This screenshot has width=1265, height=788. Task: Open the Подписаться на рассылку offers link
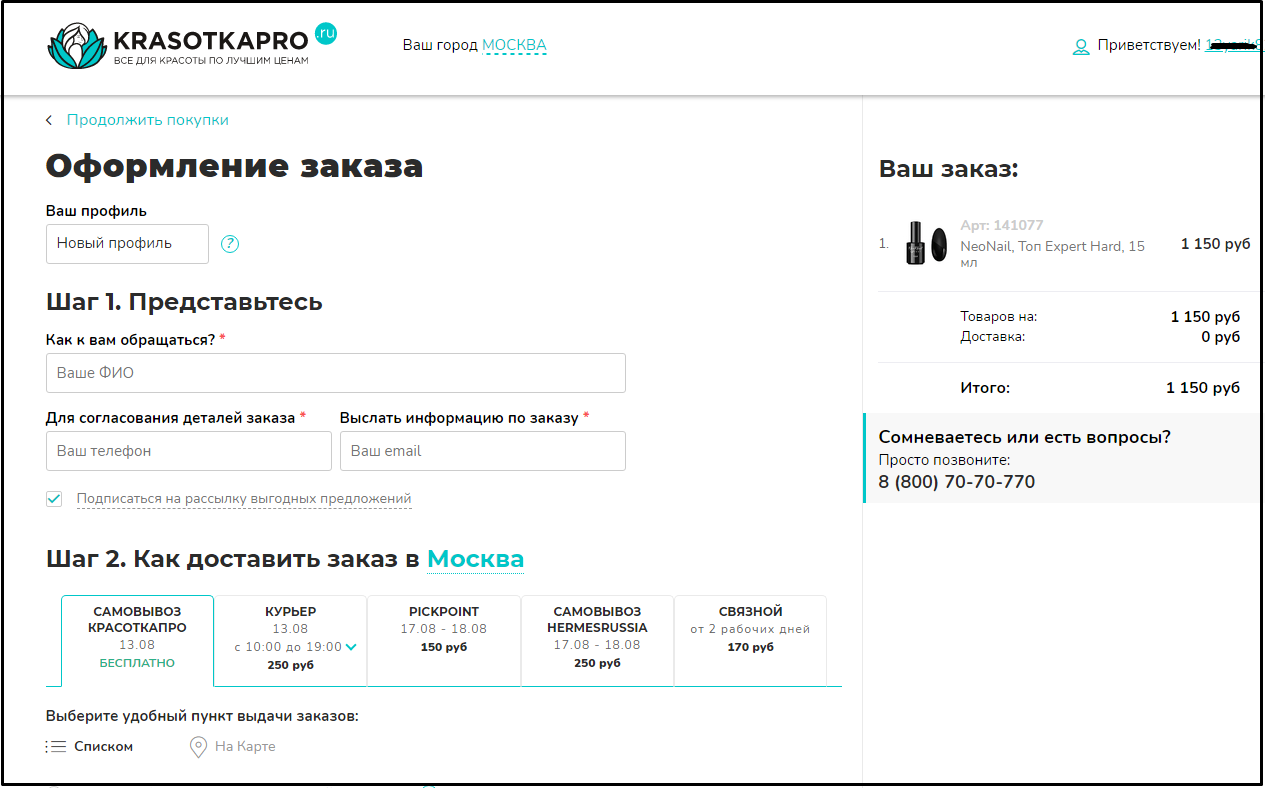[x=244, y=498]
